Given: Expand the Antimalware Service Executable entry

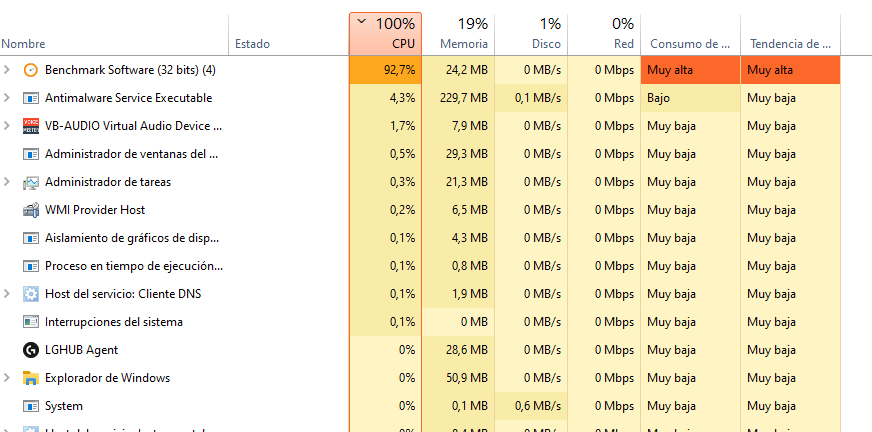Looking at the screenshot, I should 7,98.
